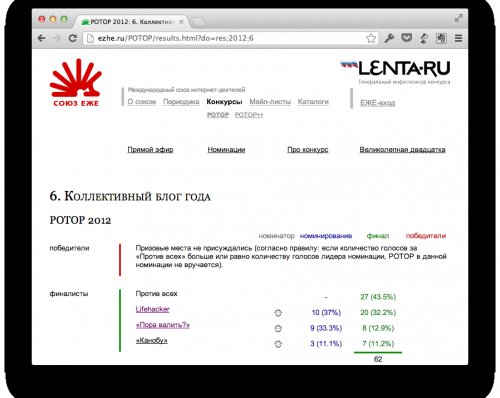
Task: Click the победители section label on the left
Action: click(x=69, y=248)
